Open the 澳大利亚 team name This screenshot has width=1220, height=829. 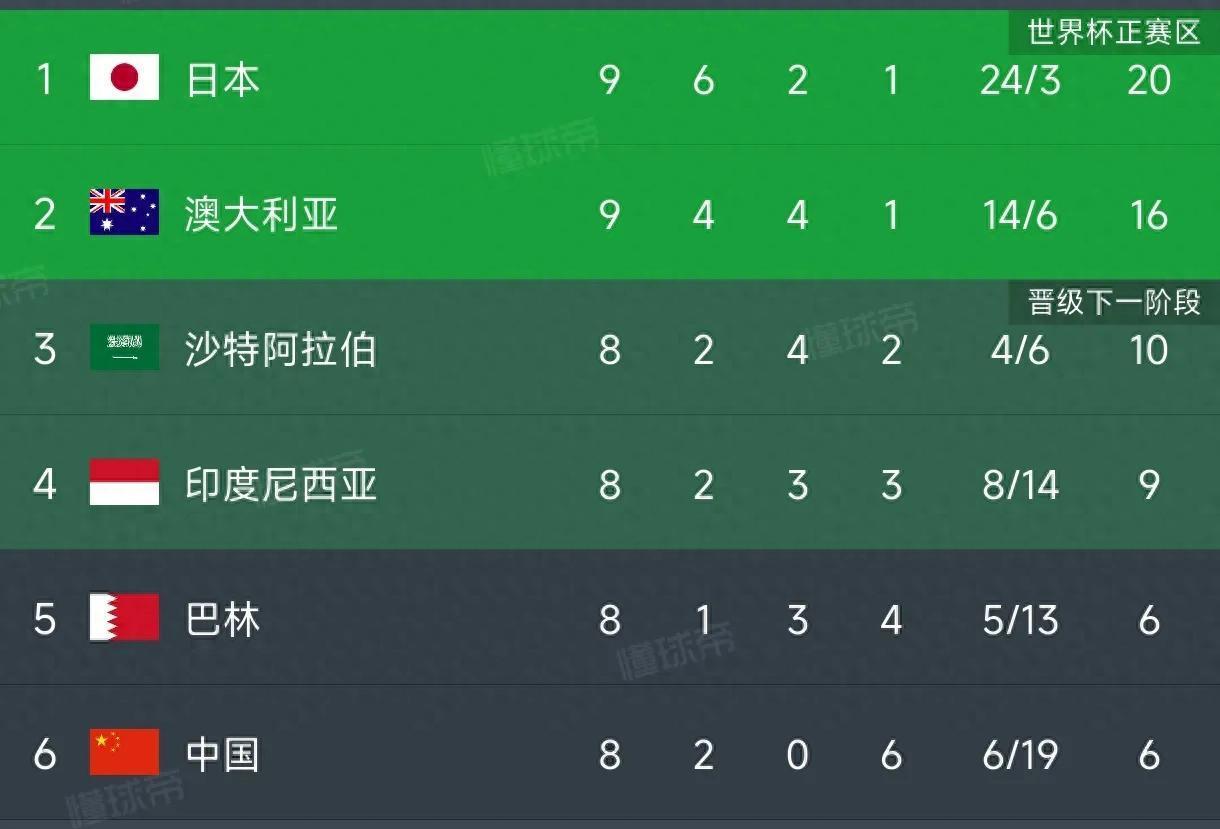tap(261, 214)
